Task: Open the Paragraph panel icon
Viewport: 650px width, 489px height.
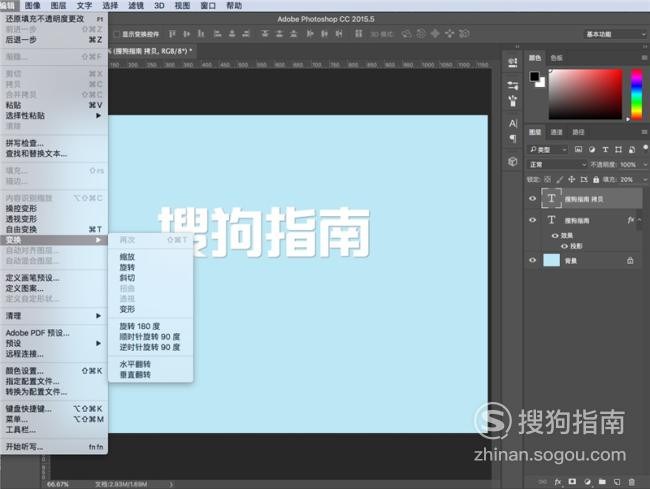Action: (513, 138)
